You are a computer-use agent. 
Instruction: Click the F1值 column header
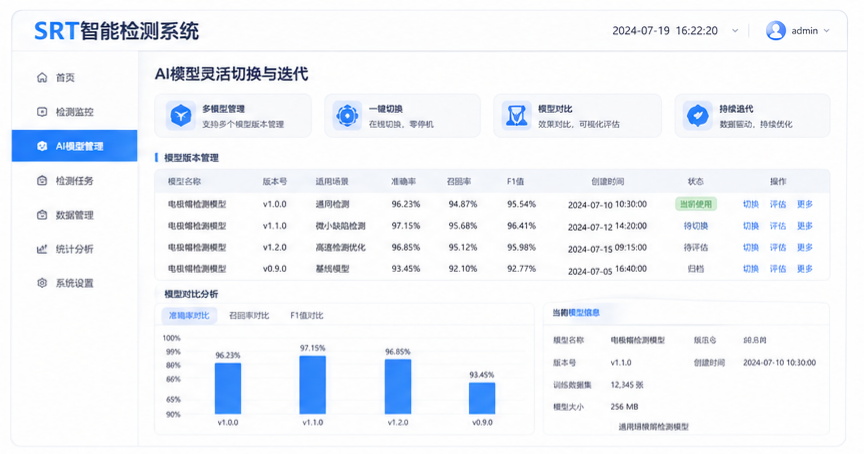pyautogui.click(x=515, y=182)
